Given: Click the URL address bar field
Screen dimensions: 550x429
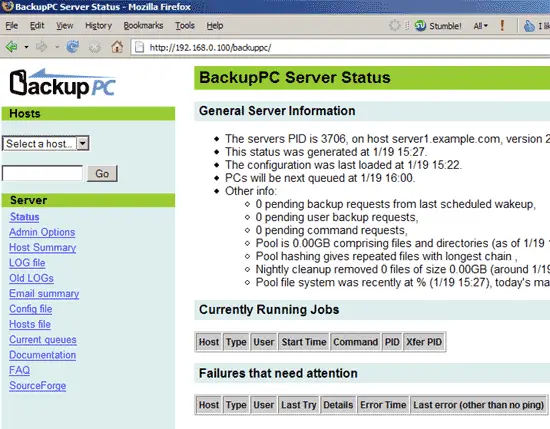Looking at the screenshot, I should 340,47.
